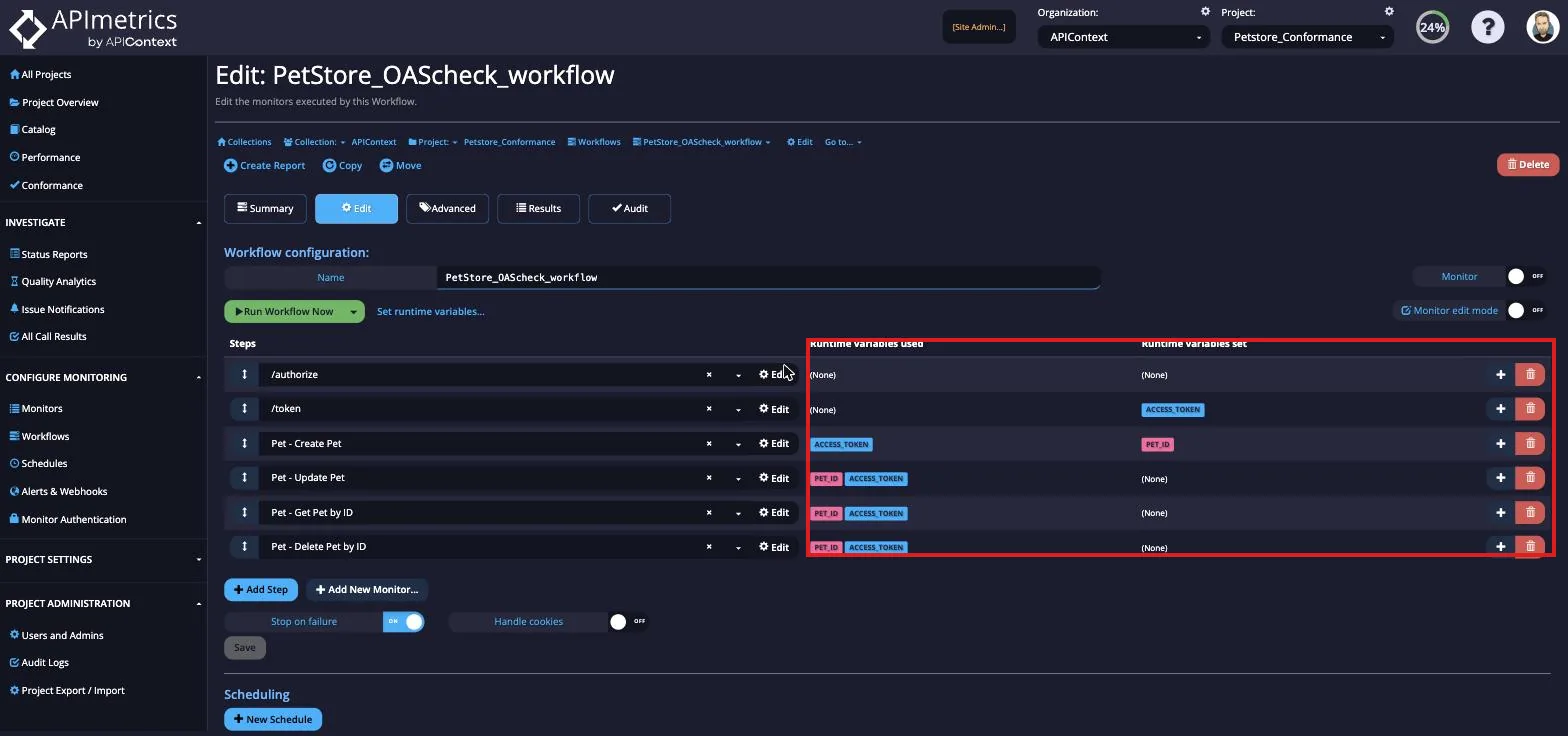Add a step after Pet - Create Pet
Image resolution: width=1568 pixels, height=736 pixels.
click(x=1500, y=443)
